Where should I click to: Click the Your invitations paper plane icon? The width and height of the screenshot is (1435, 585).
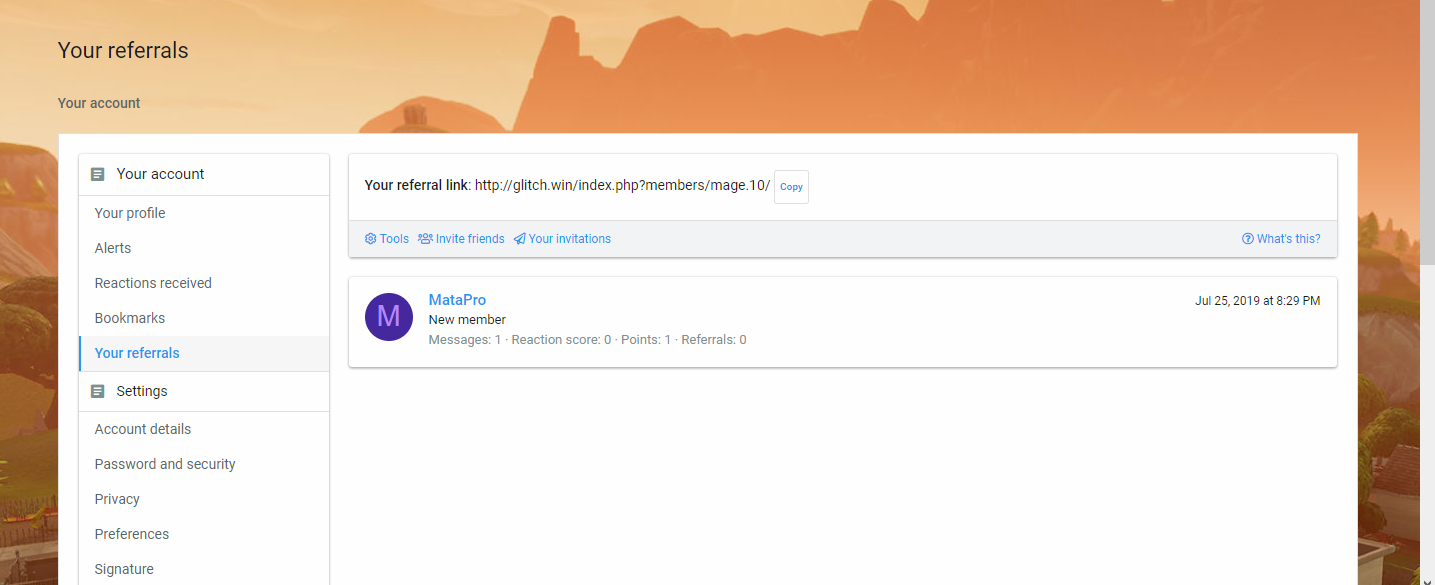coord(520,239)
